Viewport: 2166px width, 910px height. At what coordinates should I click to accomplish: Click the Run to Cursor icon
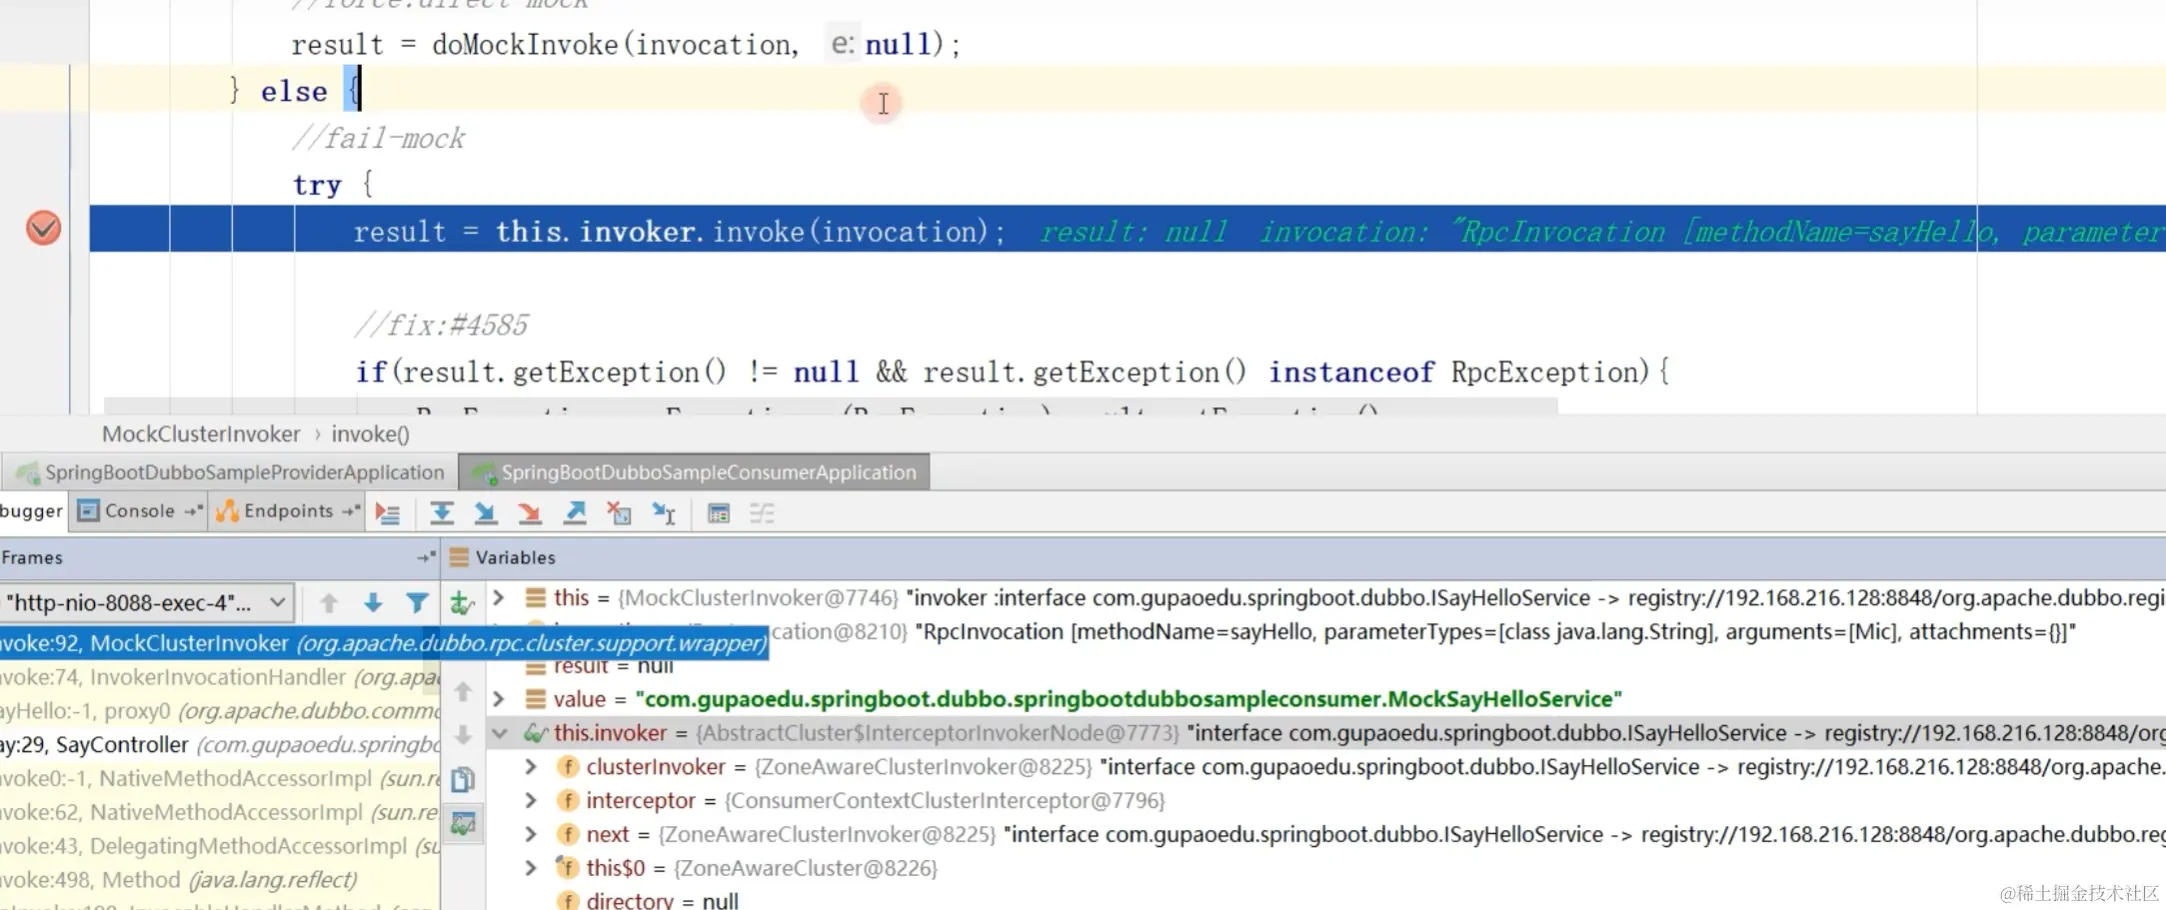coord(664,513)
